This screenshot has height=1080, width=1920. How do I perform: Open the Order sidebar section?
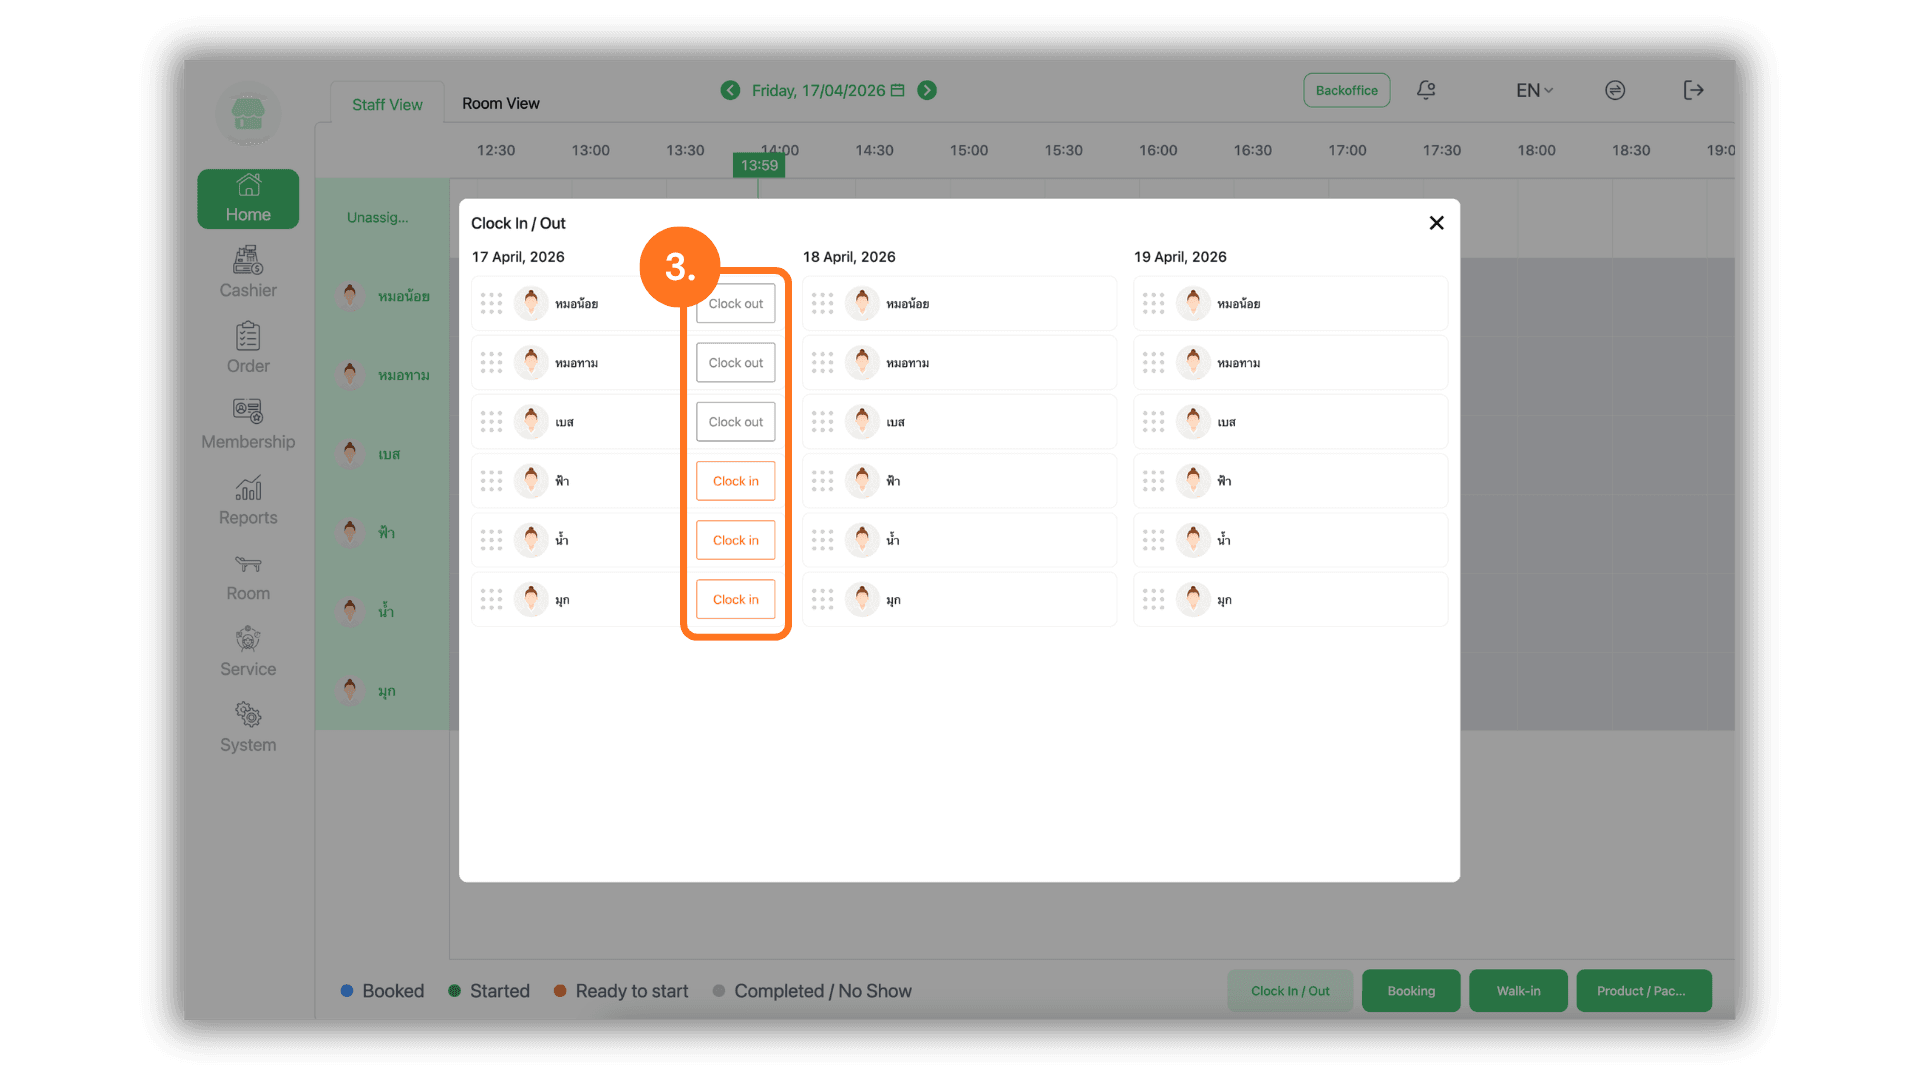[248, 348]
